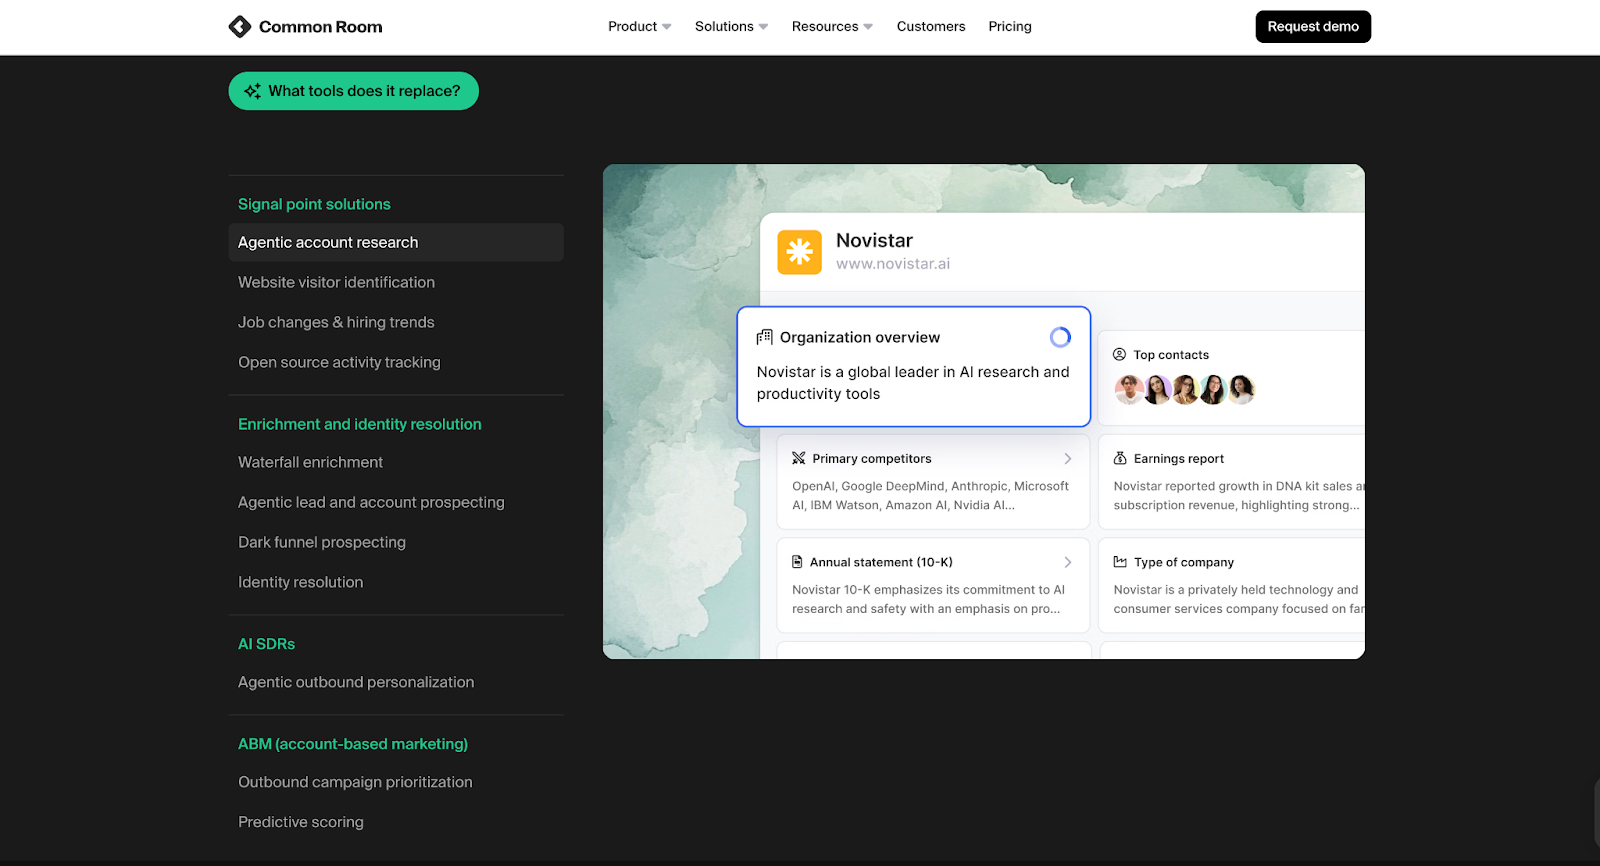Select Open source activity tracking
The width and height of the screenshot is (1600, 866).
tap(339, 362)
